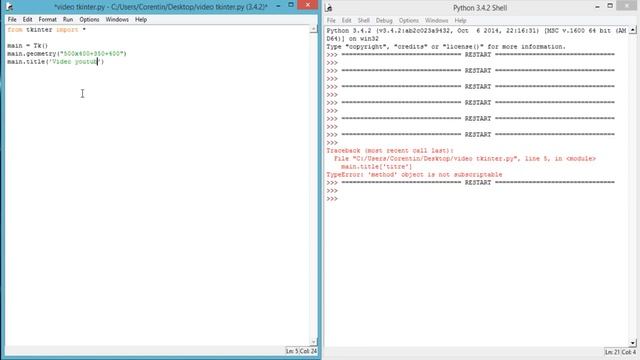Open Windows menu in Python Shell window
The image size is (640, 360).
click(436, 20)
